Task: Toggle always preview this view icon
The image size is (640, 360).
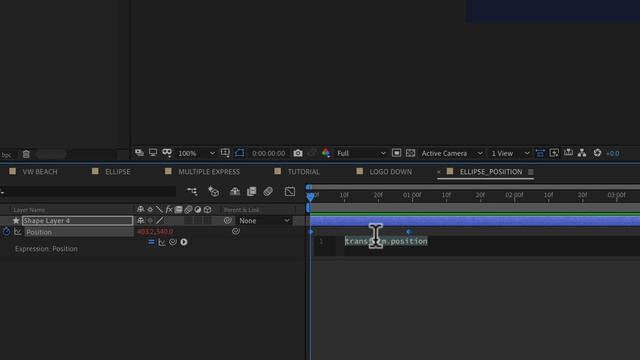Action: point(140,153)
